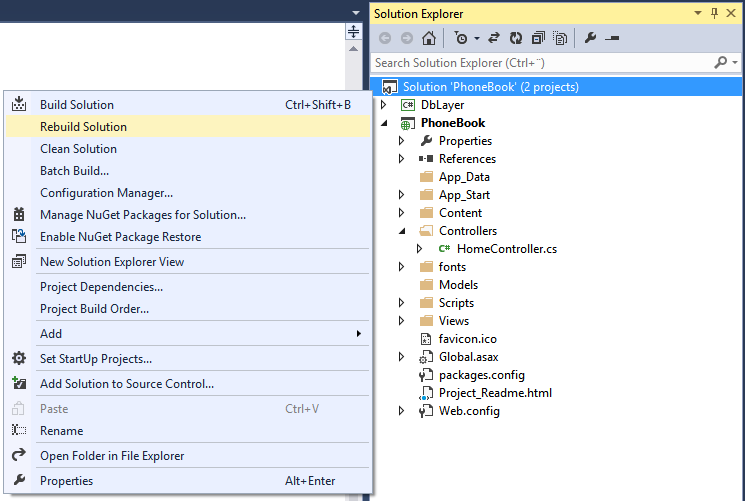Click the Properties wrench toolbar icon
Viewport: 745px width, 501px height.
(590, 38)
